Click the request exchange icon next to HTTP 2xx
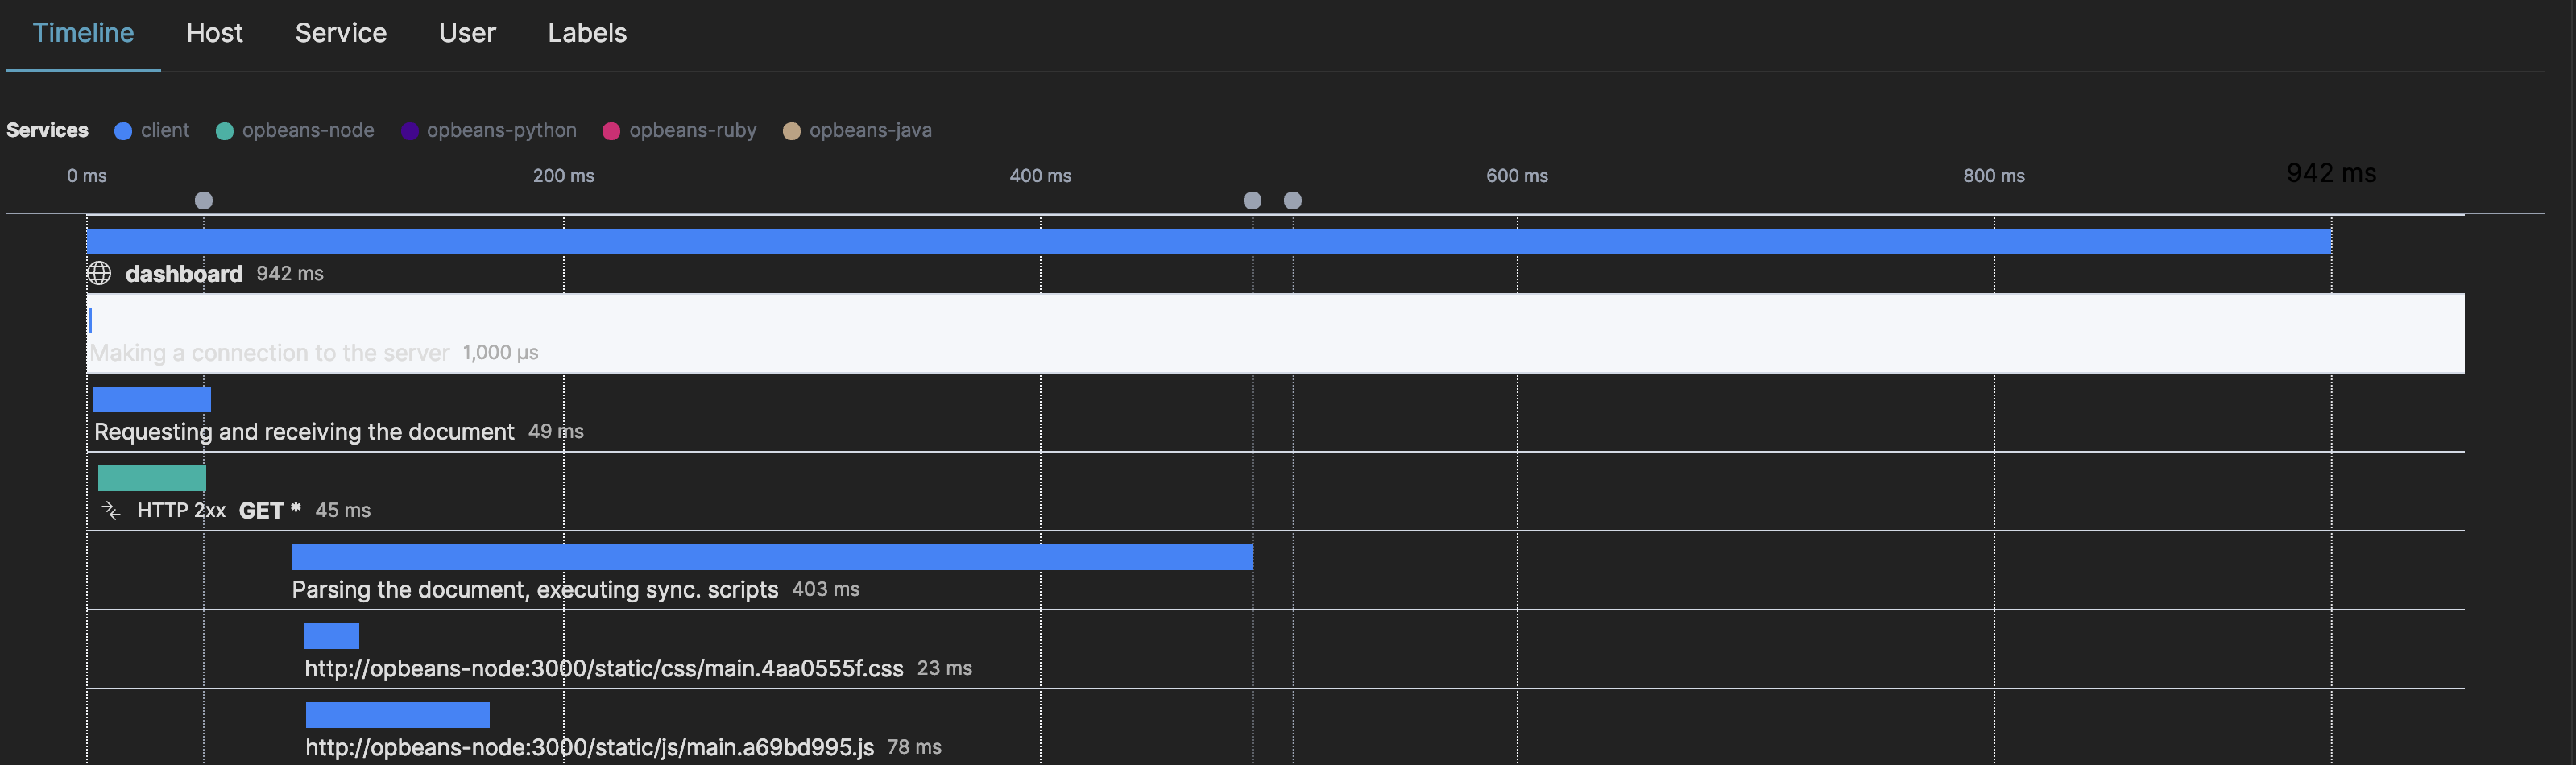This screenshot has width=2576, height=765. point(110,509)
